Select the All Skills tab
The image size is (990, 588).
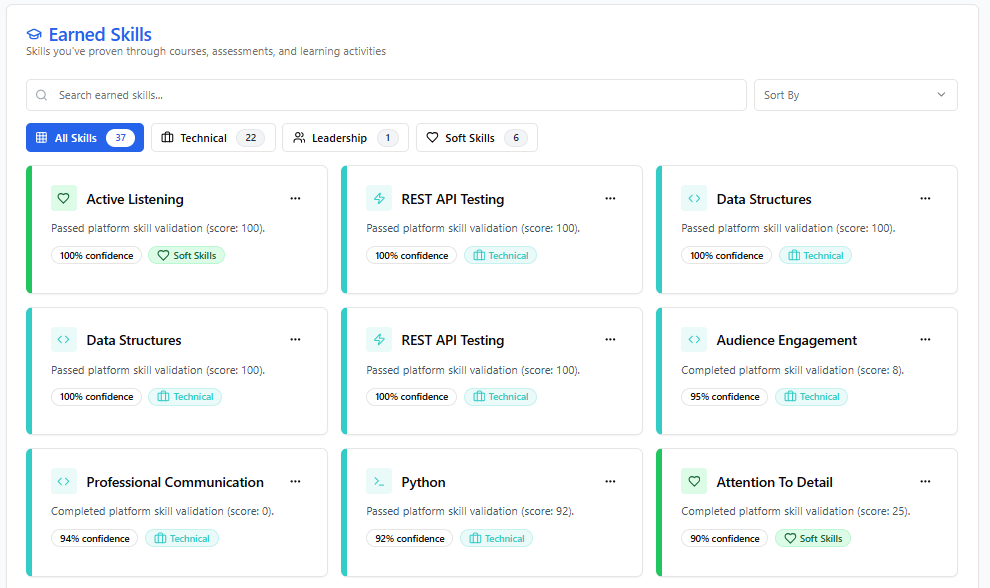85,138
